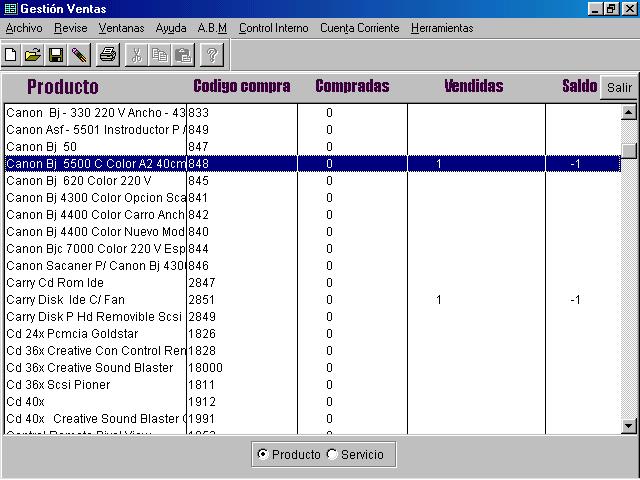Click Saldo value -1 in Carry Disk row
640x480 pixels.
tap(575, 300)
